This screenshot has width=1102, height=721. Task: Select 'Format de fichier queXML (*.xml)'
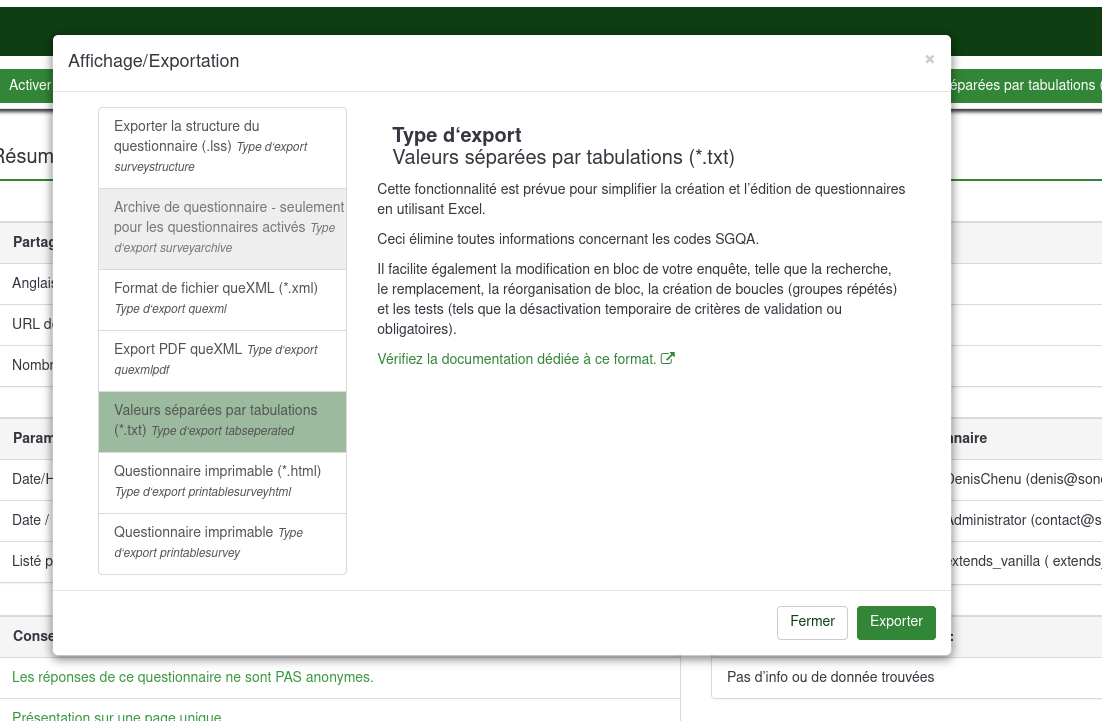point(222,299)
